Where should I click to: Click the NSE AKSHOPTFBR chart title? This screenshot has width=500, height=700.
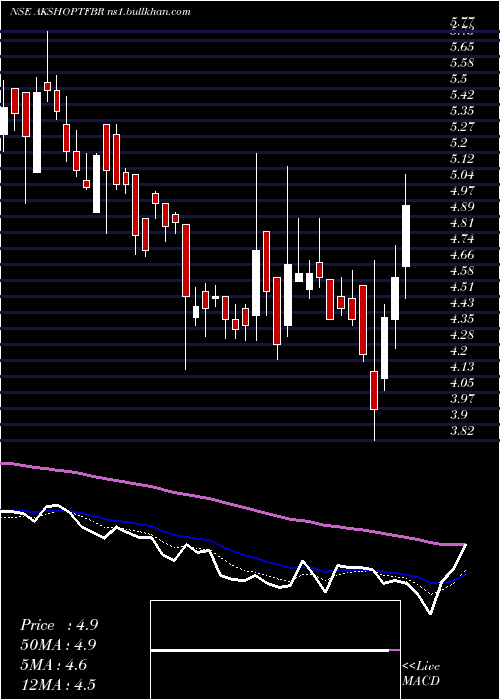pos(100,12)
